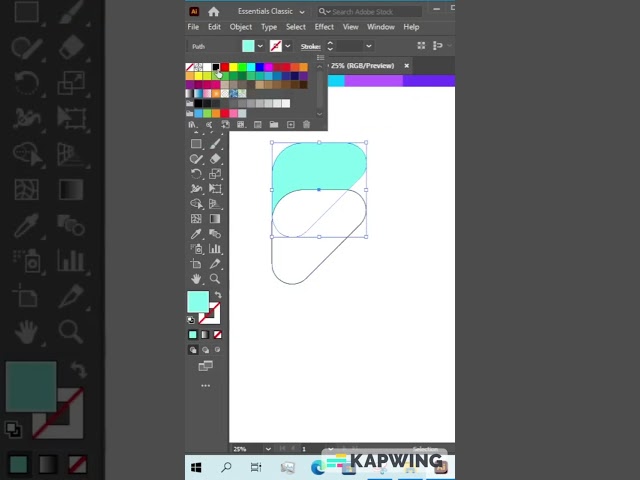Set paint mode to Color
The image size is (640, 480).
(193, 335)
